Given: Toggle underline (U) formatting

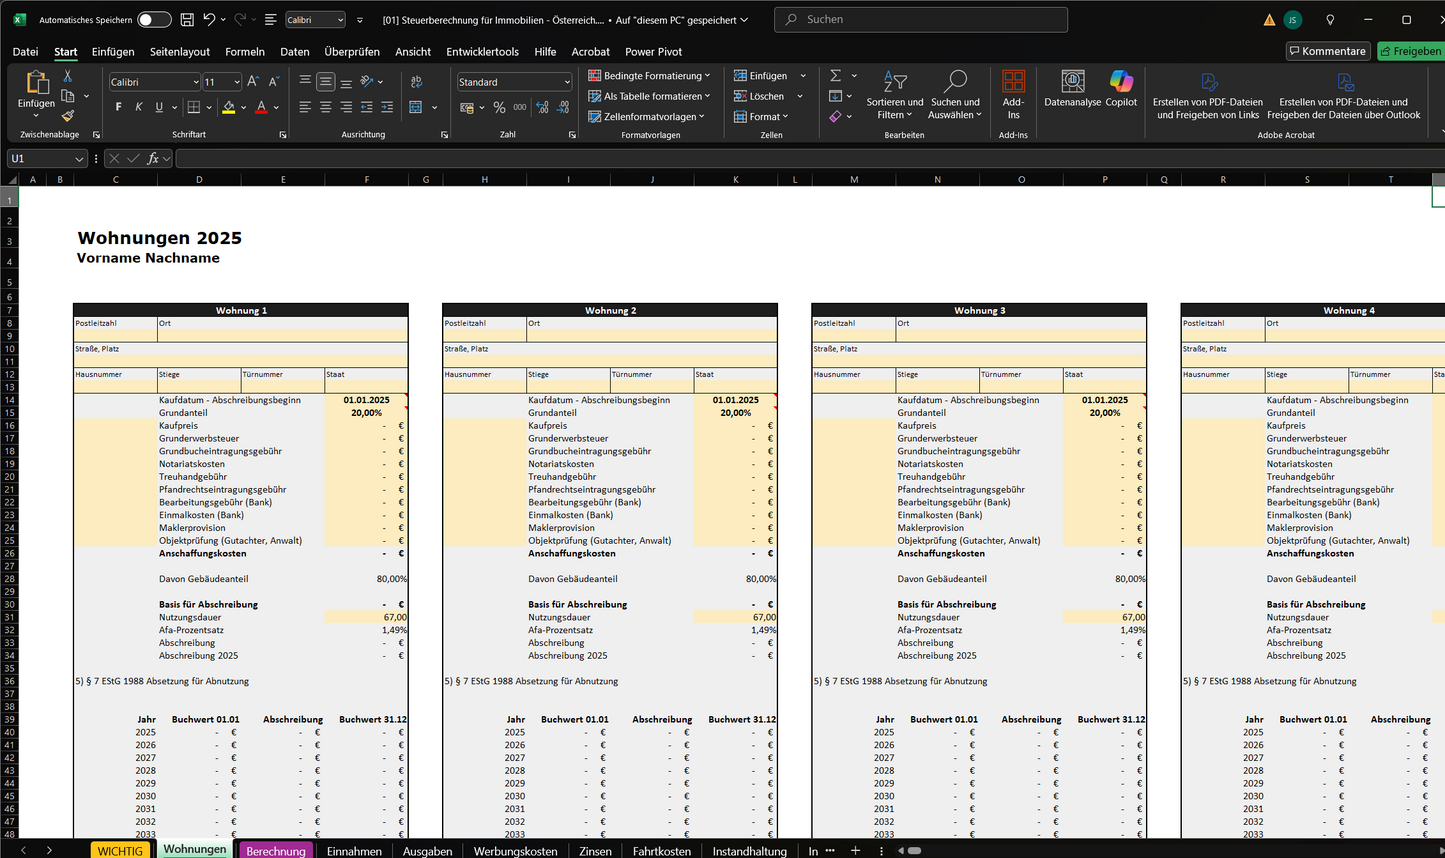Looking at the screenshot, I should pos(158,107).
